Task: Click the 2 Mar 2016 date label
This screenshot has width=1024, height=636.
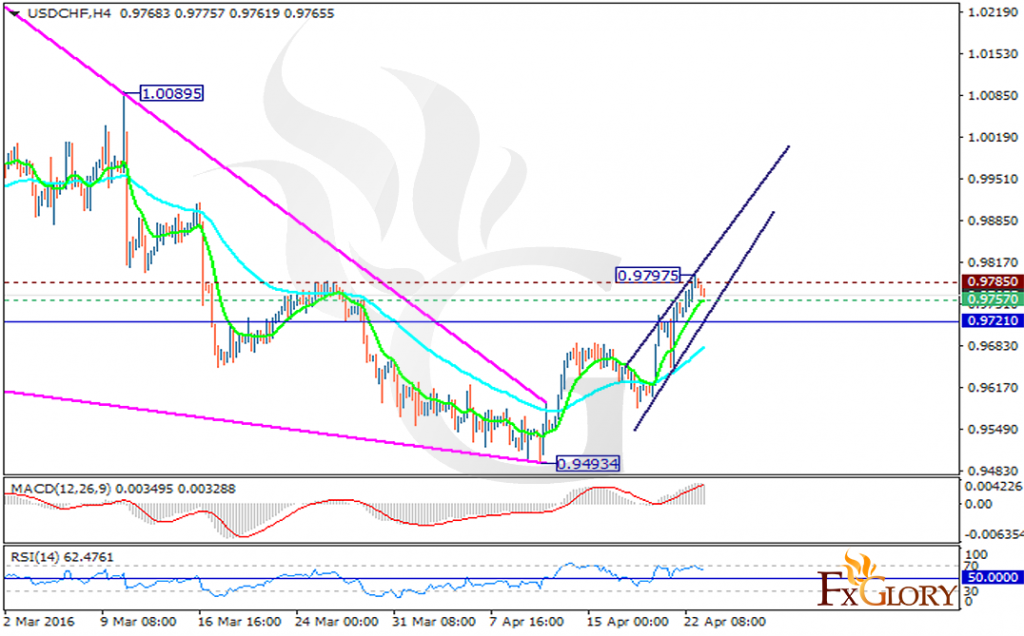Action: point(39,621)
